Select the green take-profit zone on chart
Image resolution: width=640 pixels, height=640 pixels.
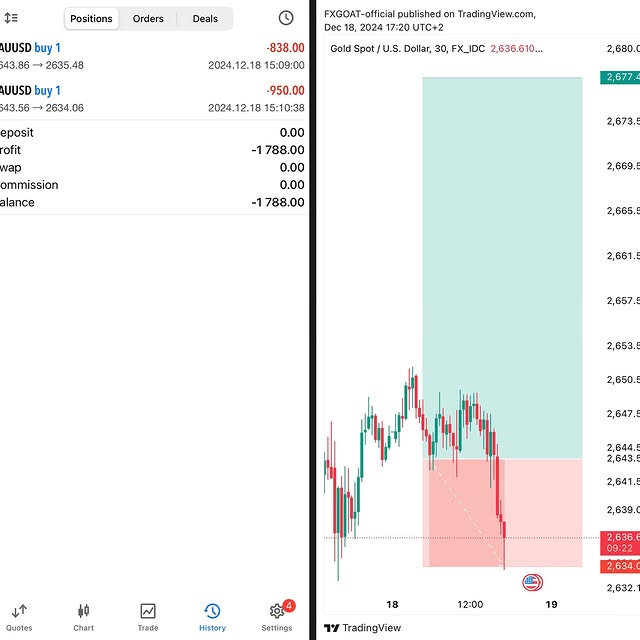coord(502,260)
